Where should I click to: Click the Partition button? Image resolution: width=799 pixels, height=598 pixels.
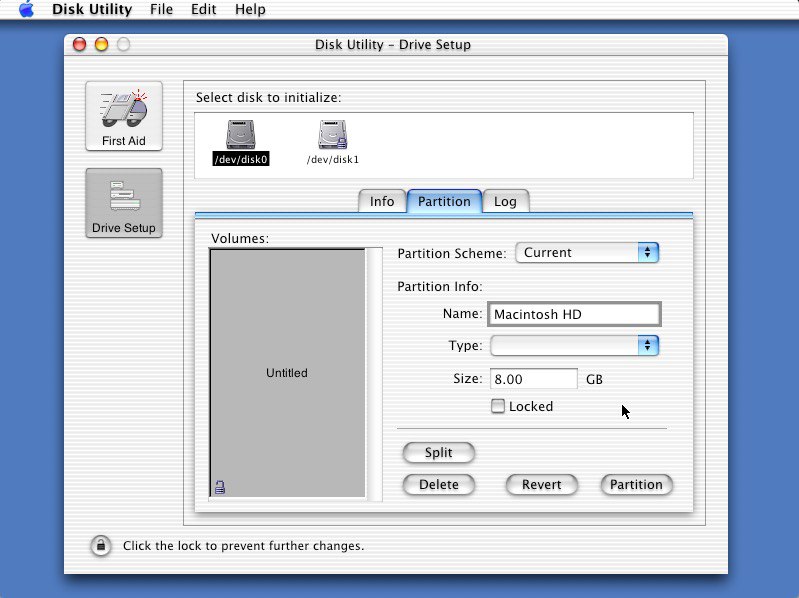636,484
